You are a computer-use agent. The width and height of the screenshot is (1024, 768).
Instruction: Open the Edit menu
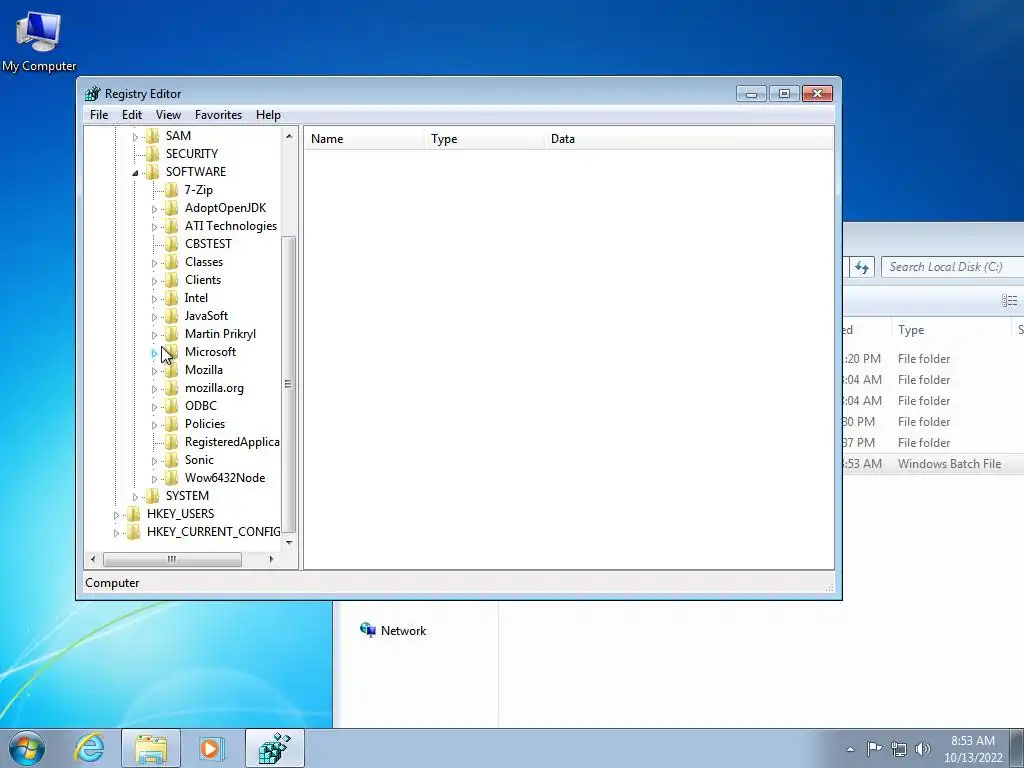coord(131,115)
